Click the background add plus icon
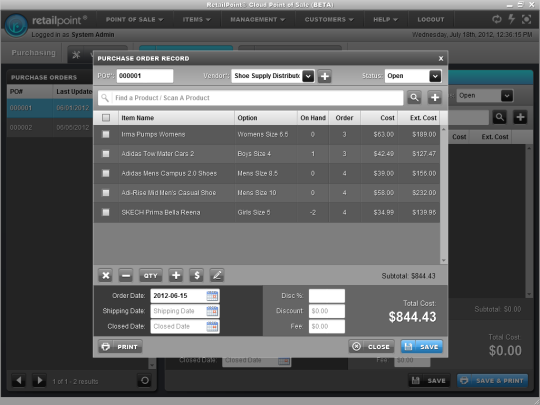Screen dimensions: 540x405 click(x=520, y=117)
